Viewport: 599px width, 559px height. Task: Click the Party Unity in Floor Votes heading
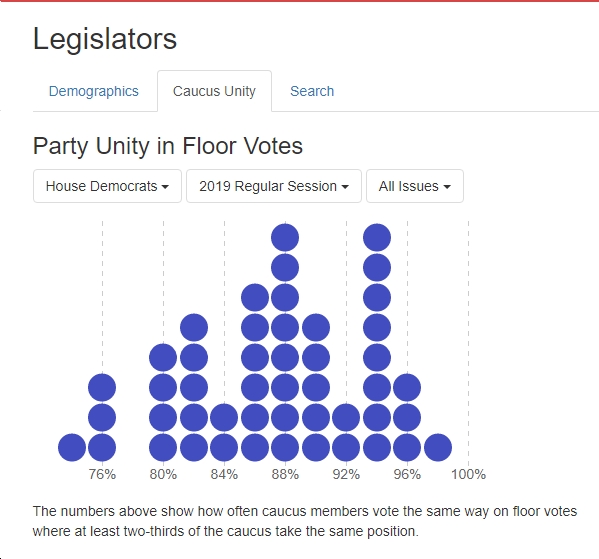point(168,146)
